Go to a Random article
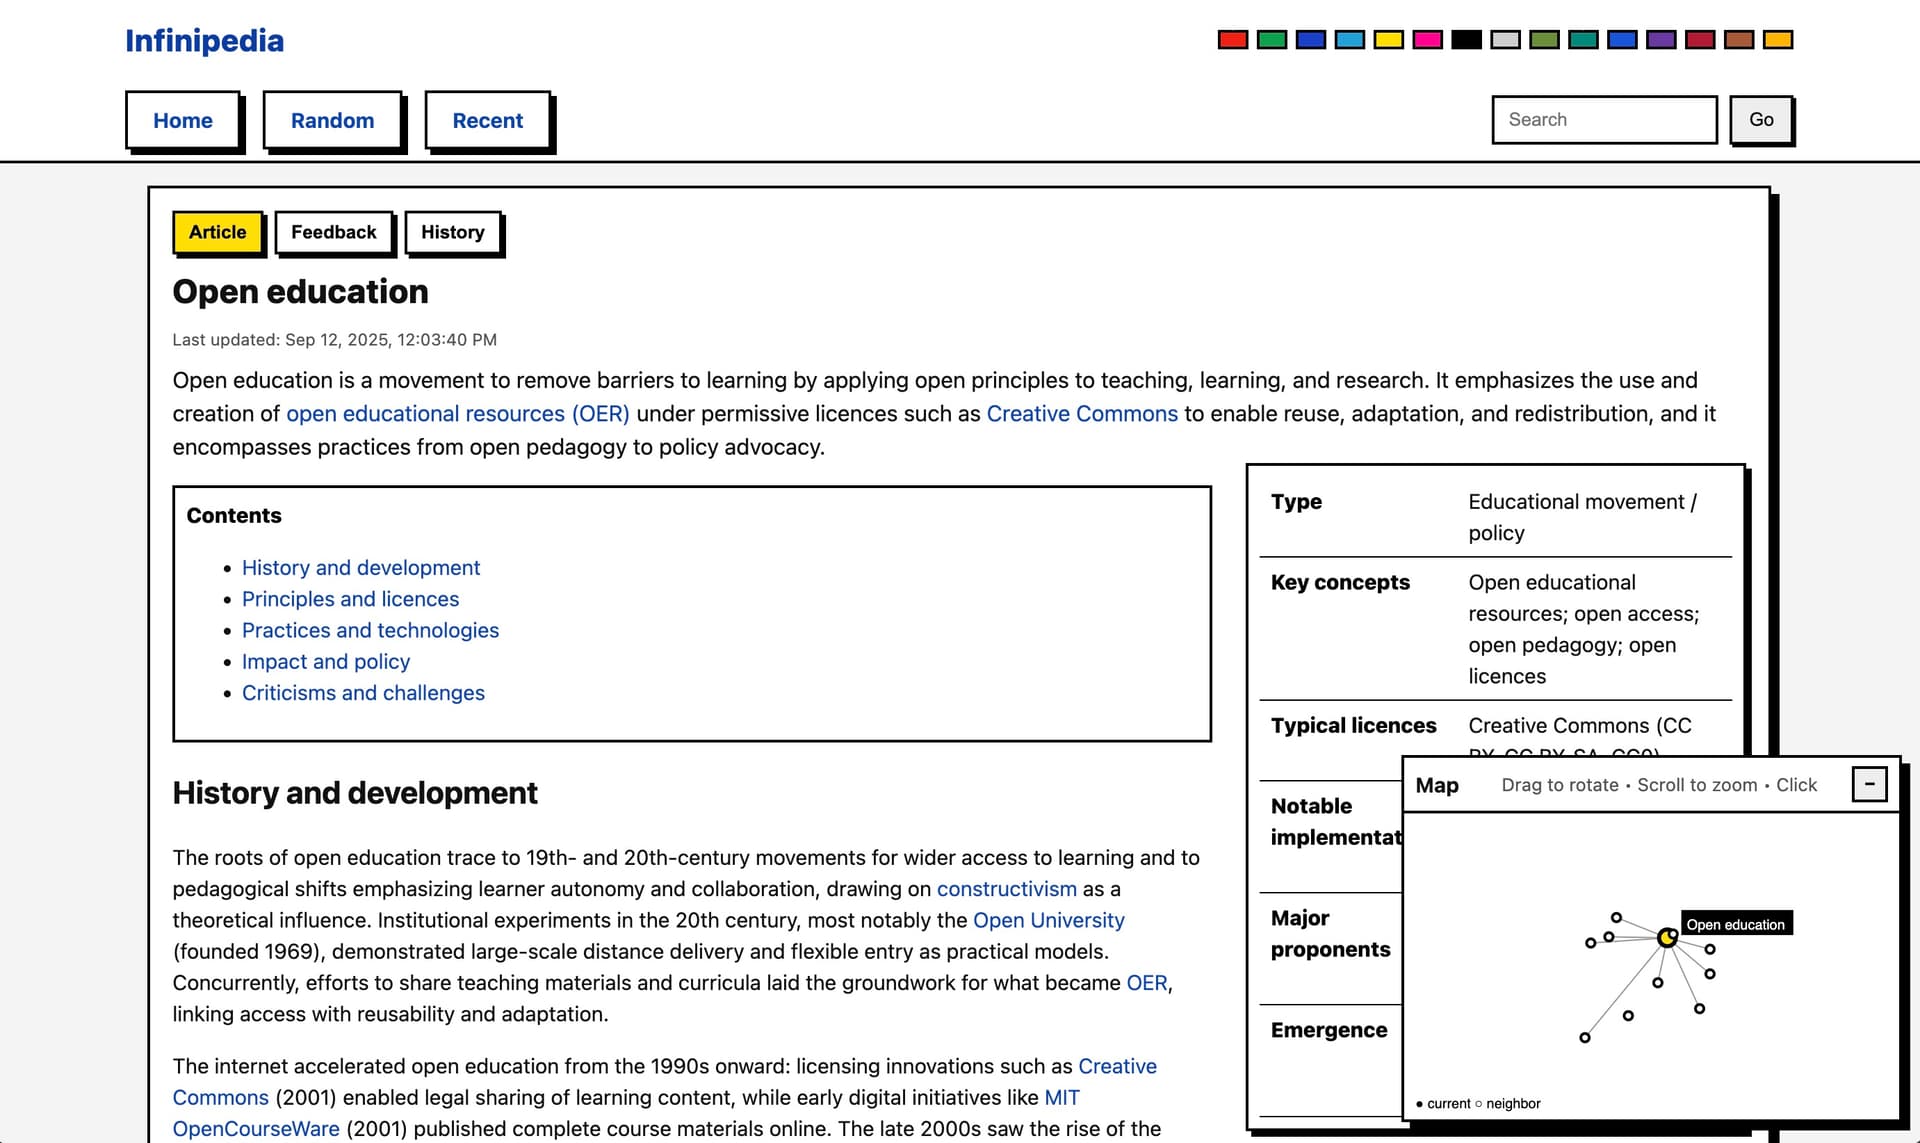The image size is (1920, 1143). tap(332, 120)
